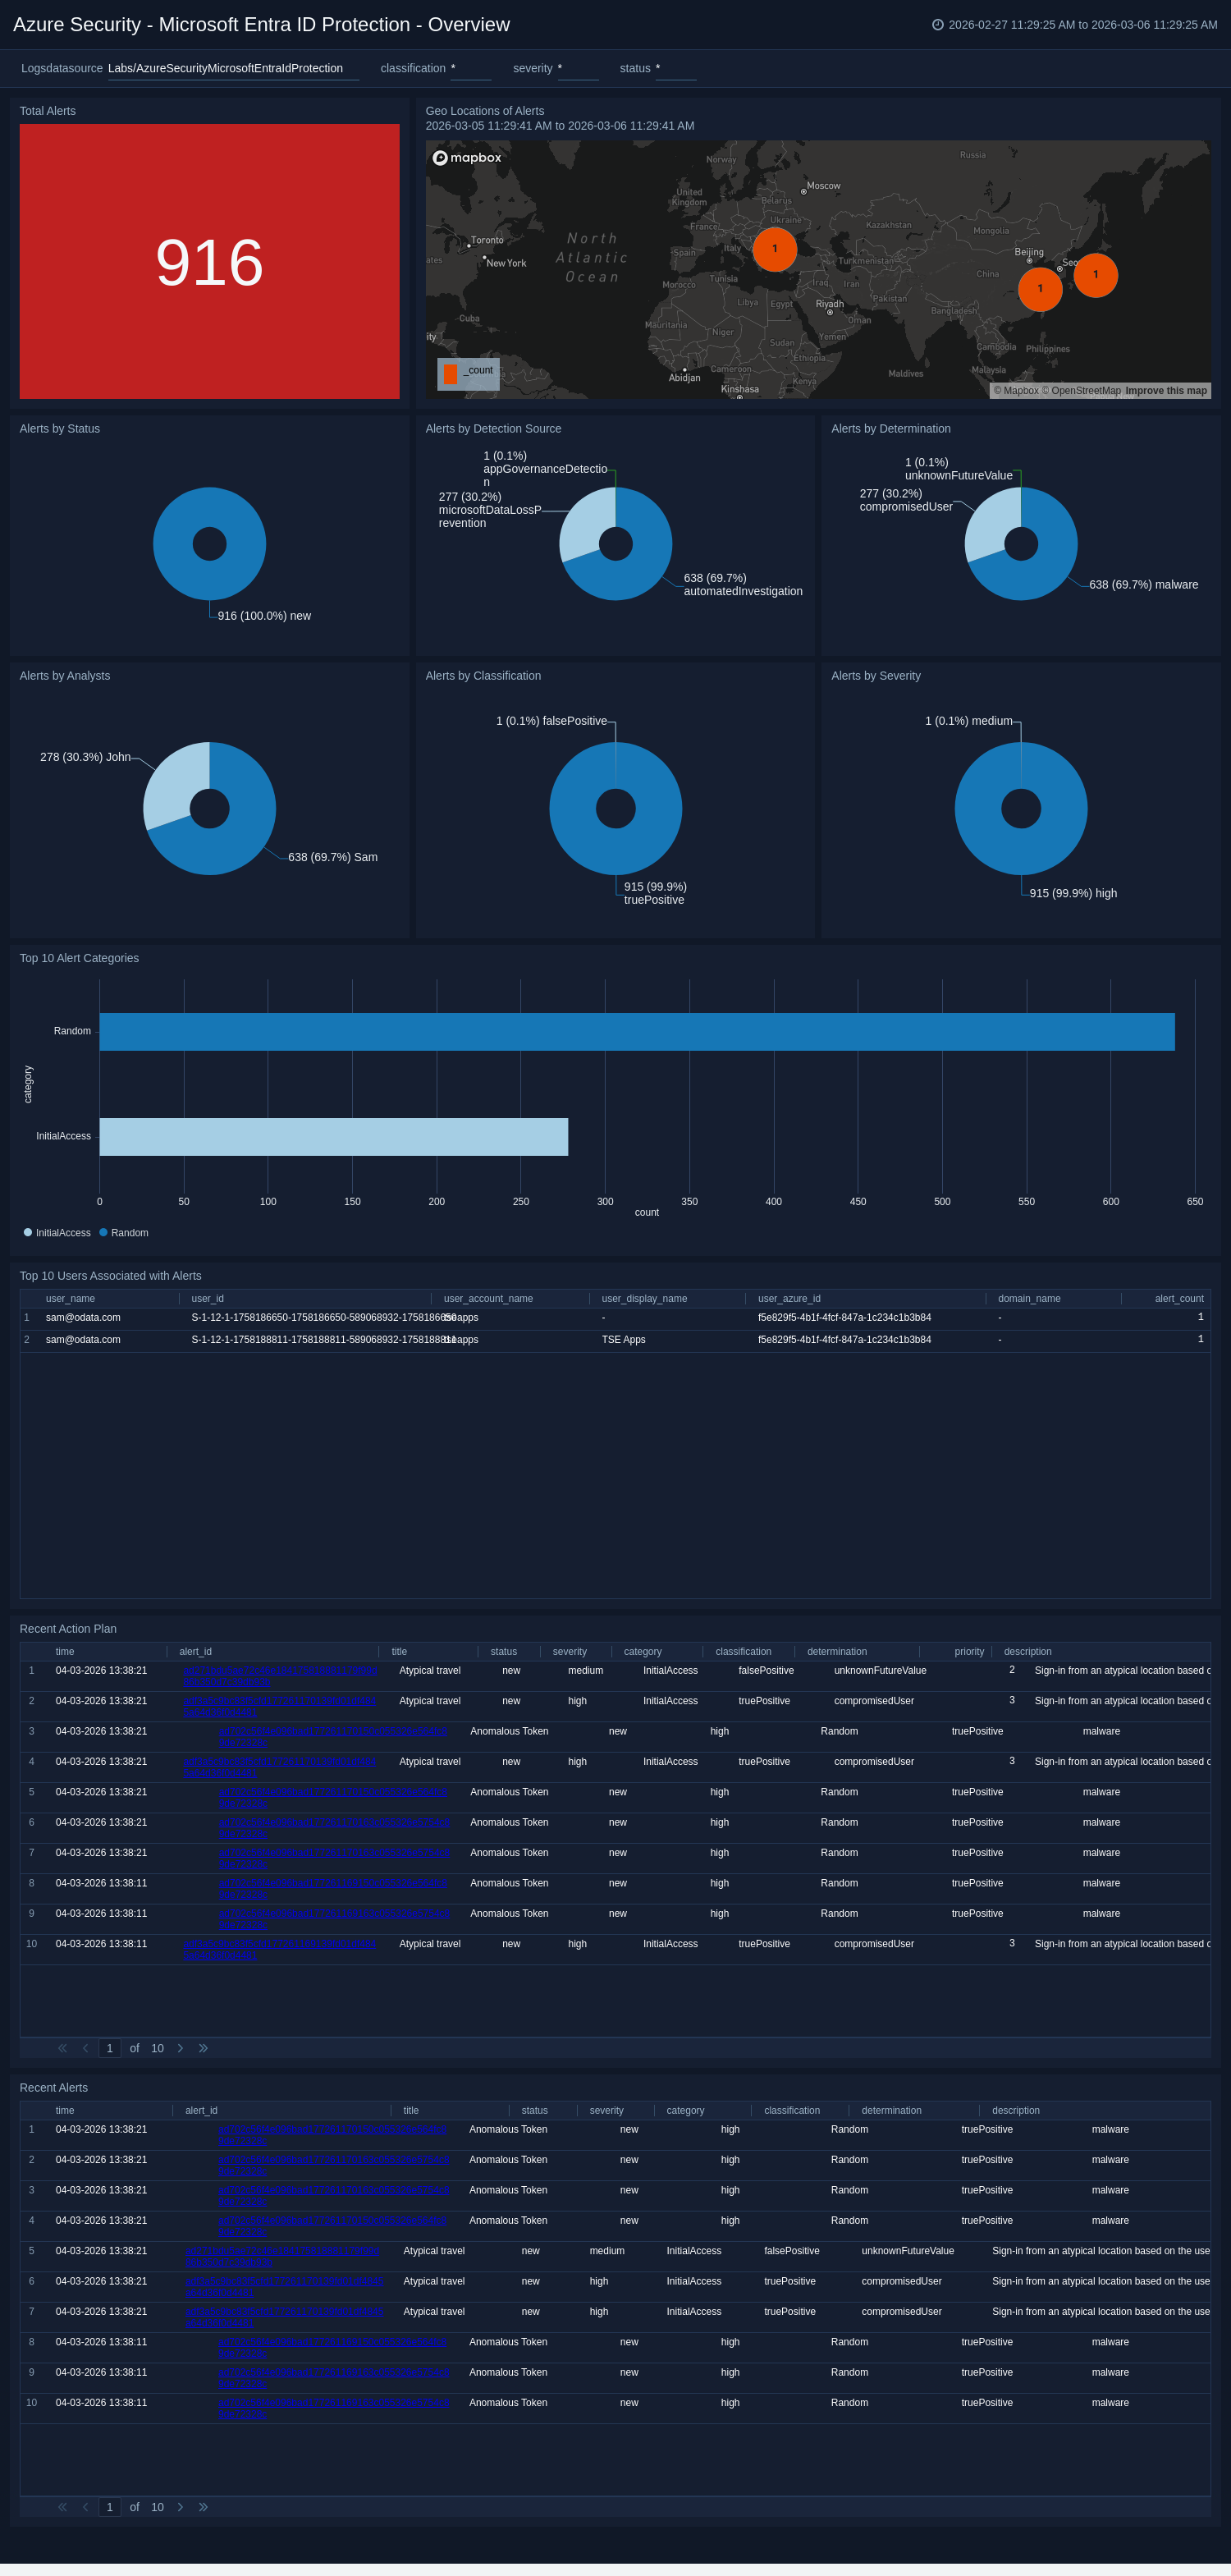Select the orange cluster marker east of Seoul
1231x2576 pixels.
pos(1095,275)
